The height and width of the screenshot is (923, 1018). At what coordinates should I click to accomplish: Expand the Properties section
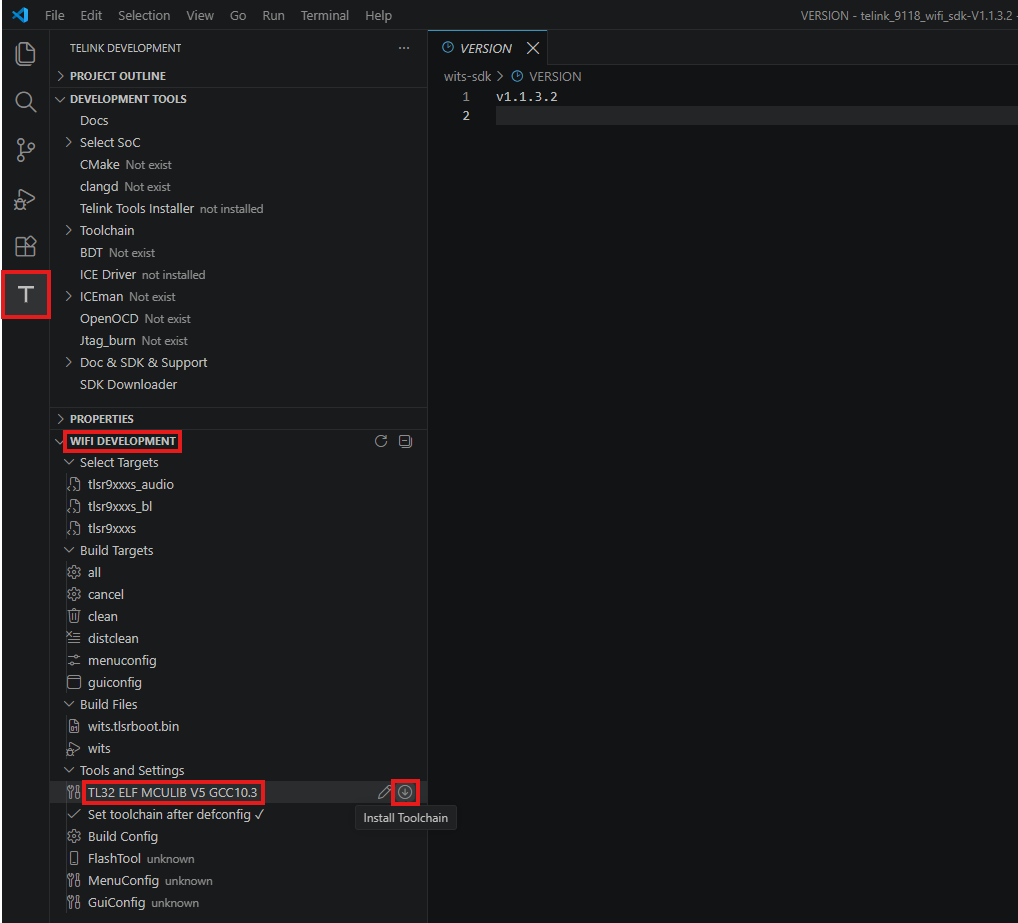pos(60,419)
